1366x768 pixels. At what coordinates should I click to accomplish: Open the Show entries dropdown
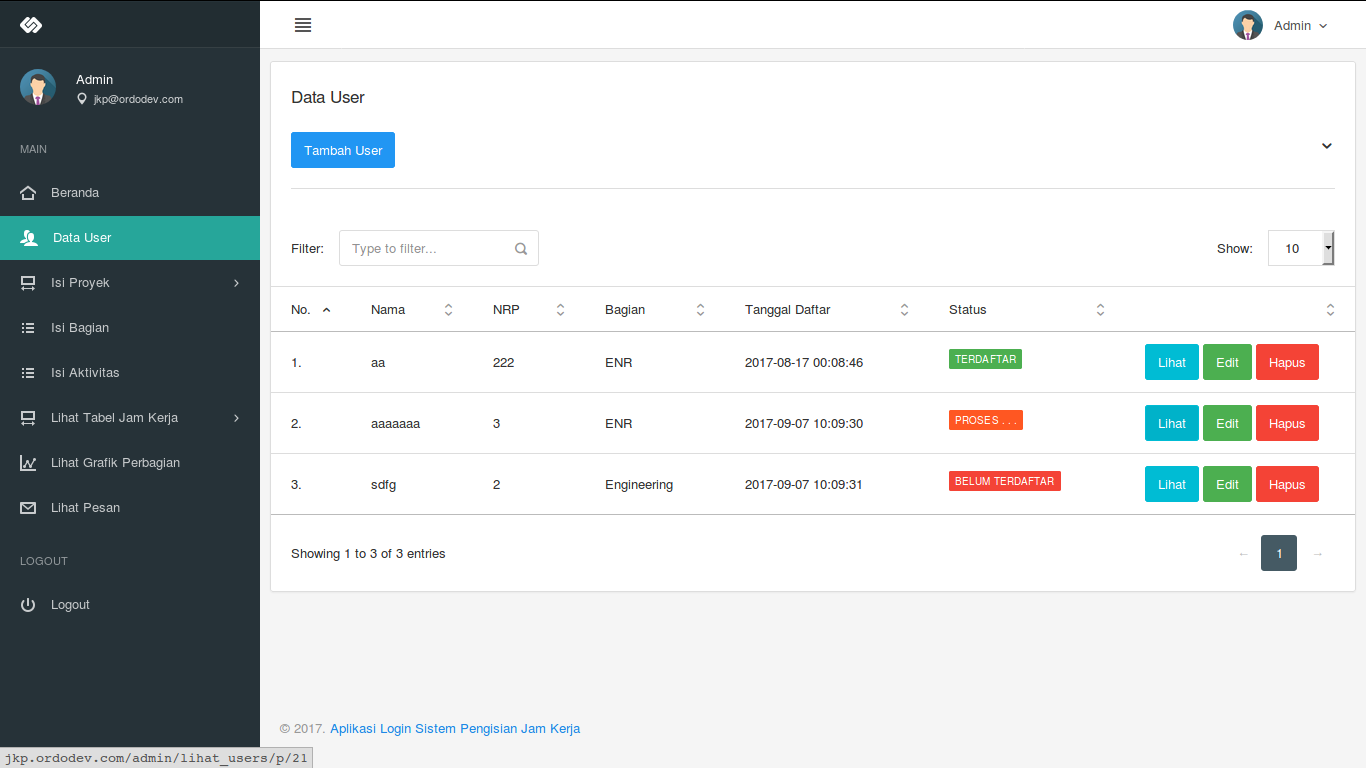1301,248
